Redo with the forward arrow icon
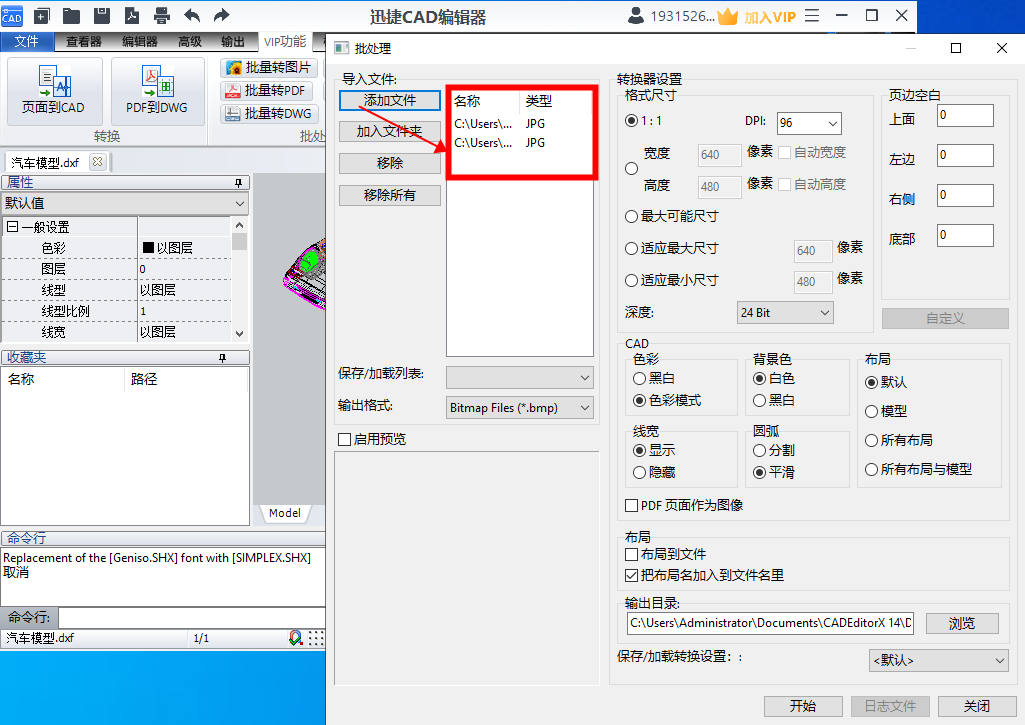Viewport: 1025px width, 725px height. coord(222,16)
